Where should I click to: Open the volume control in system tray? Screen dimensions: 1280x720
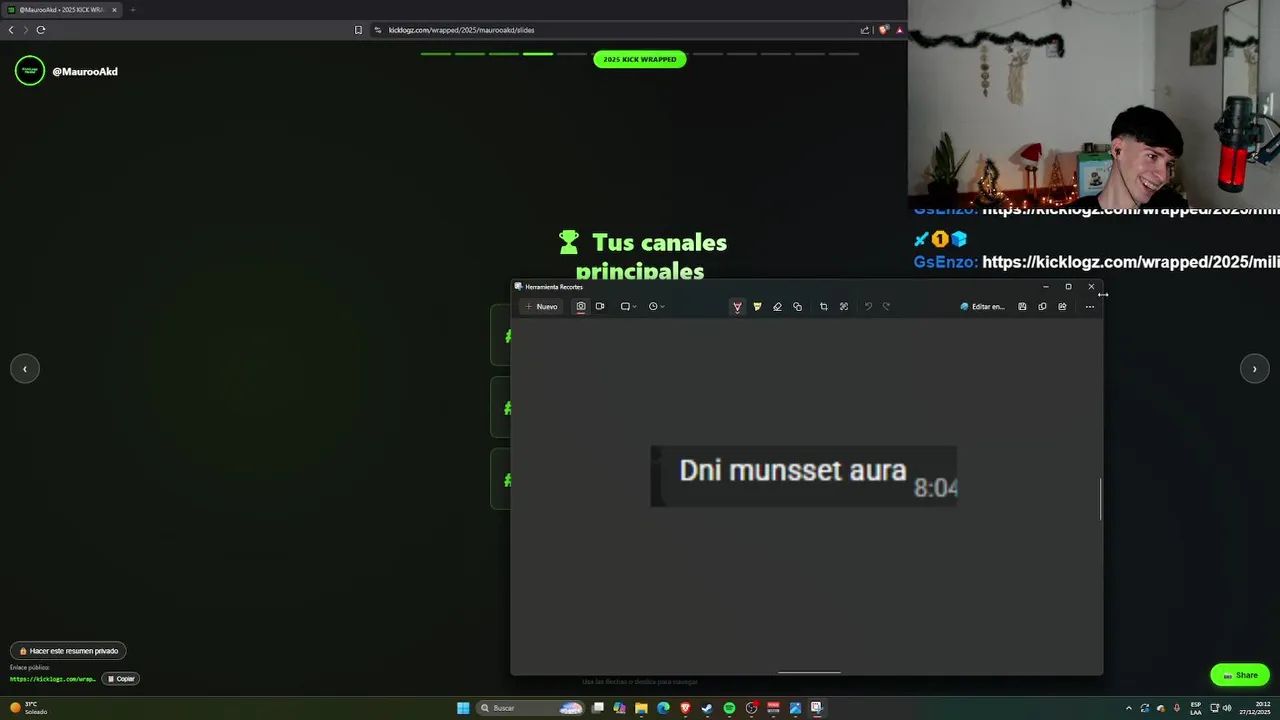click(x=1227, y=708)
